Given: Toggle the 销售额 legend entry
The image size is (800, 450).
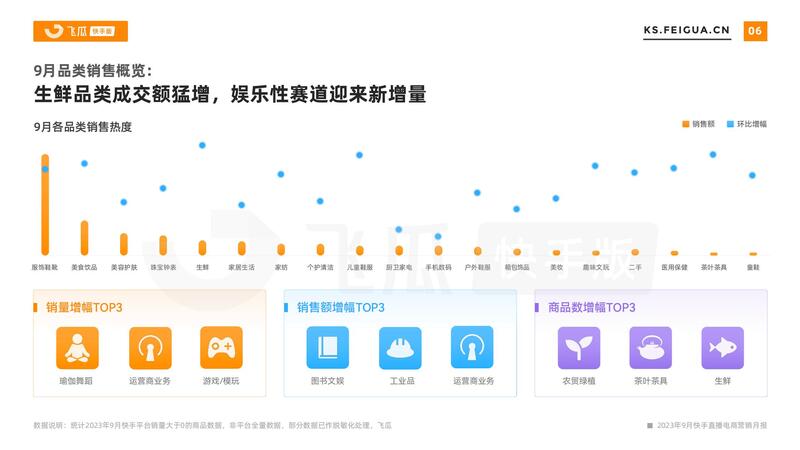Looking at the screenshot, I should (x=699, y=124).
